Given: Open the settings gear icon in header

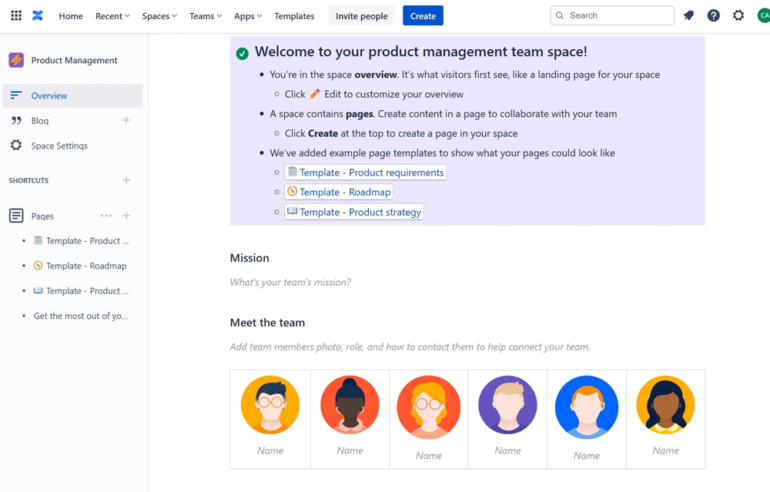Looking at the screenshot, I should pyautogui.click(x=738, y=16).
